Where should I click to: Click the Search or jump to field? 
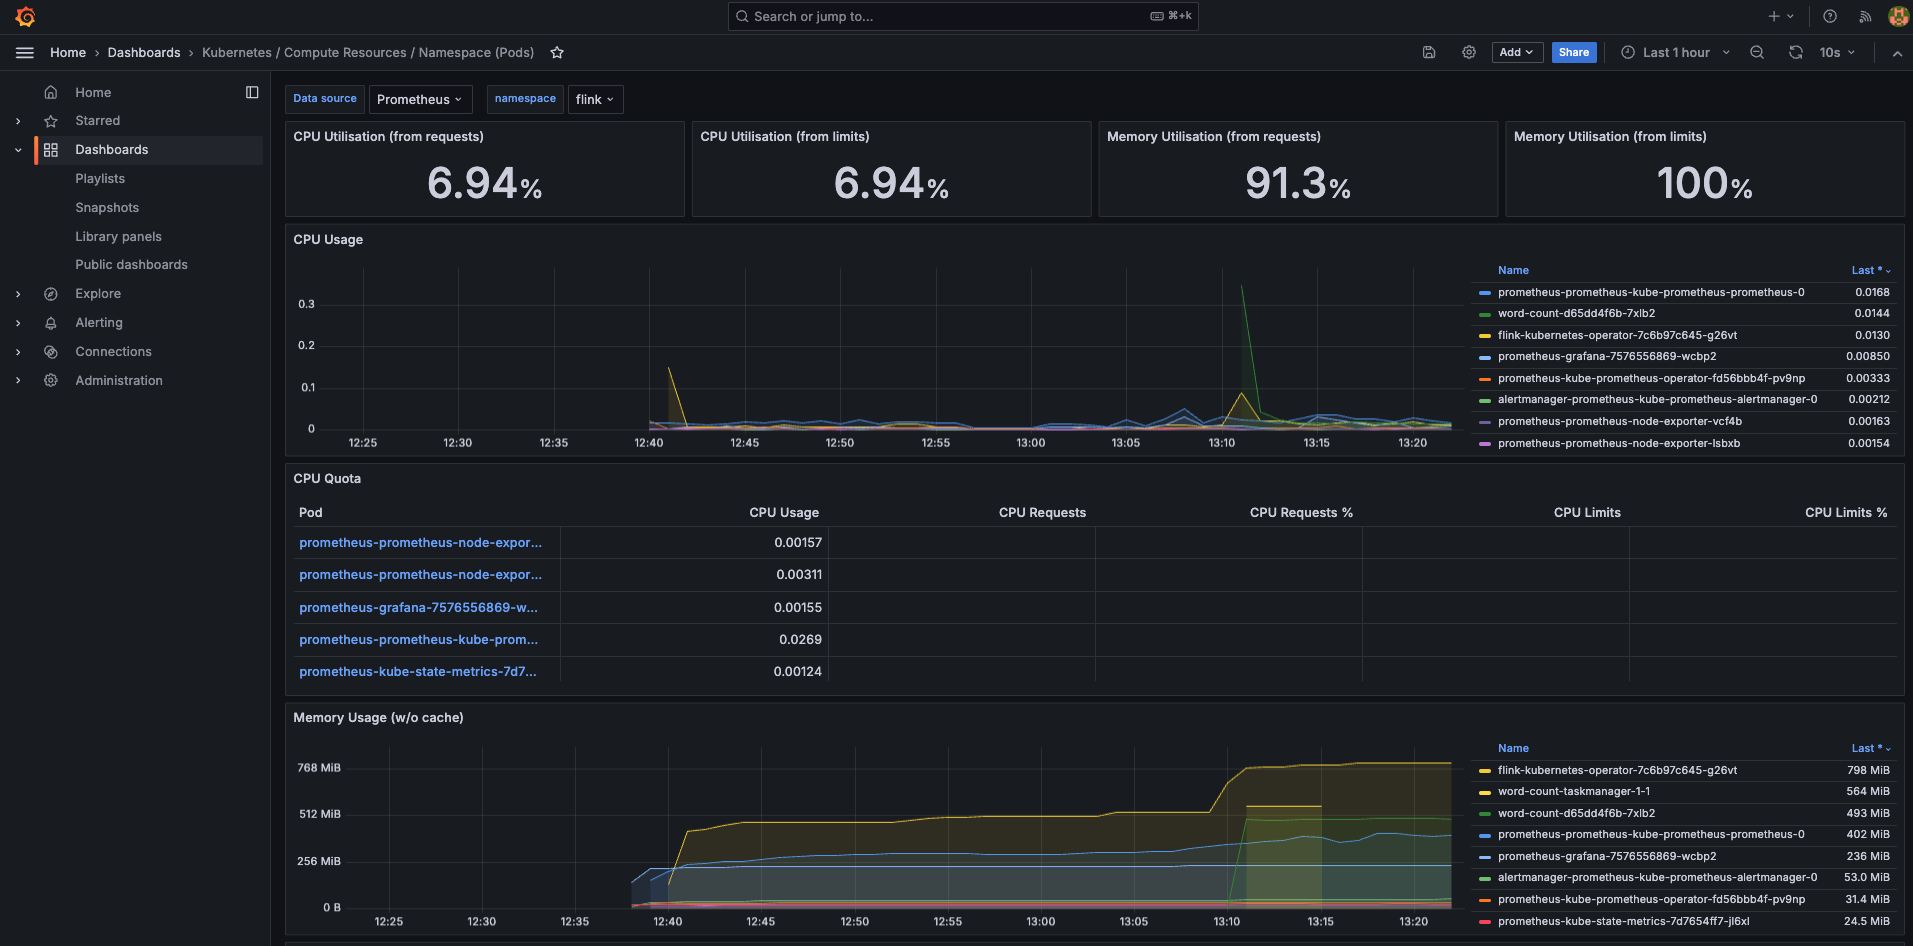[x=963, y=17]
